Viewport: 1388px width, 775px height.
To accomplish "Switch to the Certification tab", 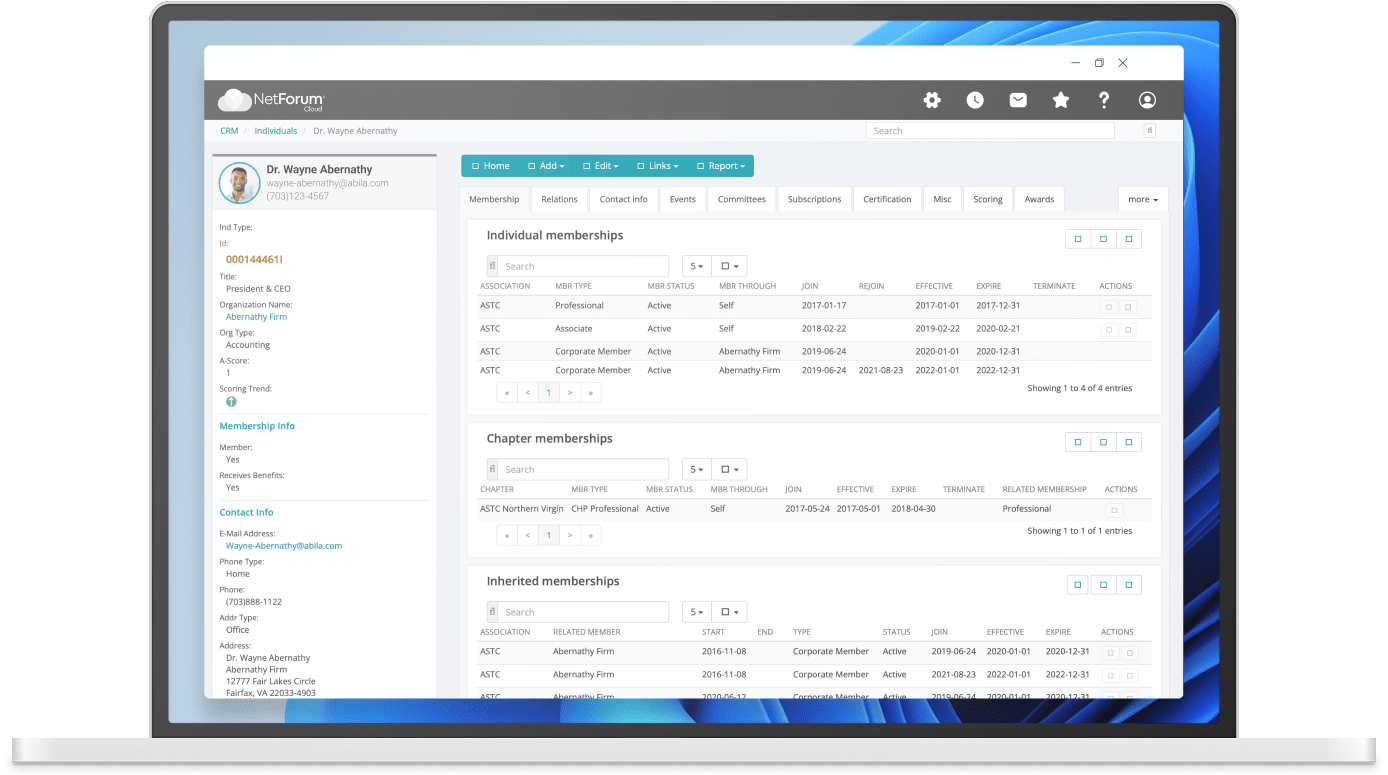I will point(887,199).
